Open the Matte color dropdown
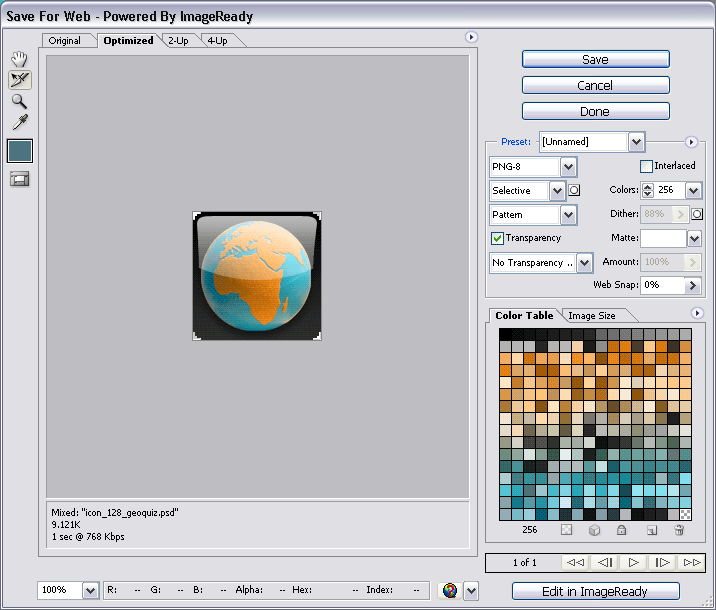This screenshot has width=716, height=610. (x=695, y=238)
